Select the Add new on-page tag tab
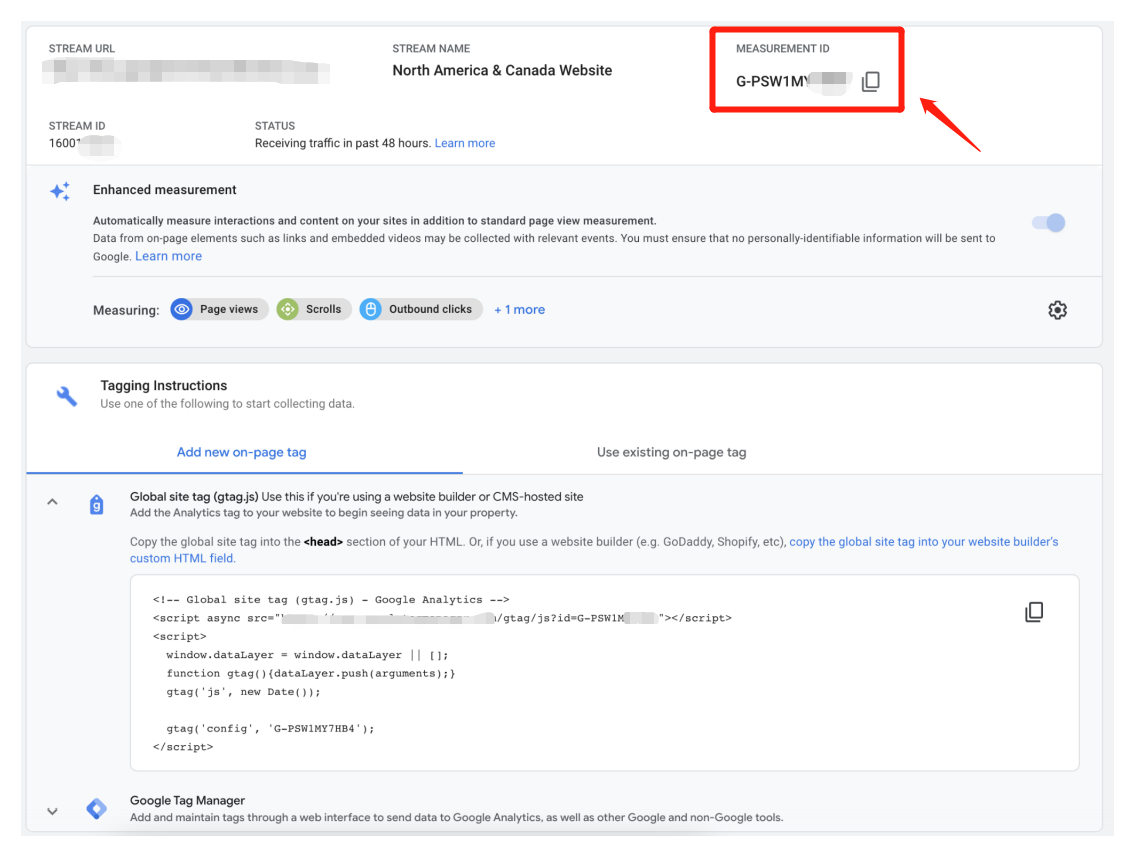 coord(242,452)
